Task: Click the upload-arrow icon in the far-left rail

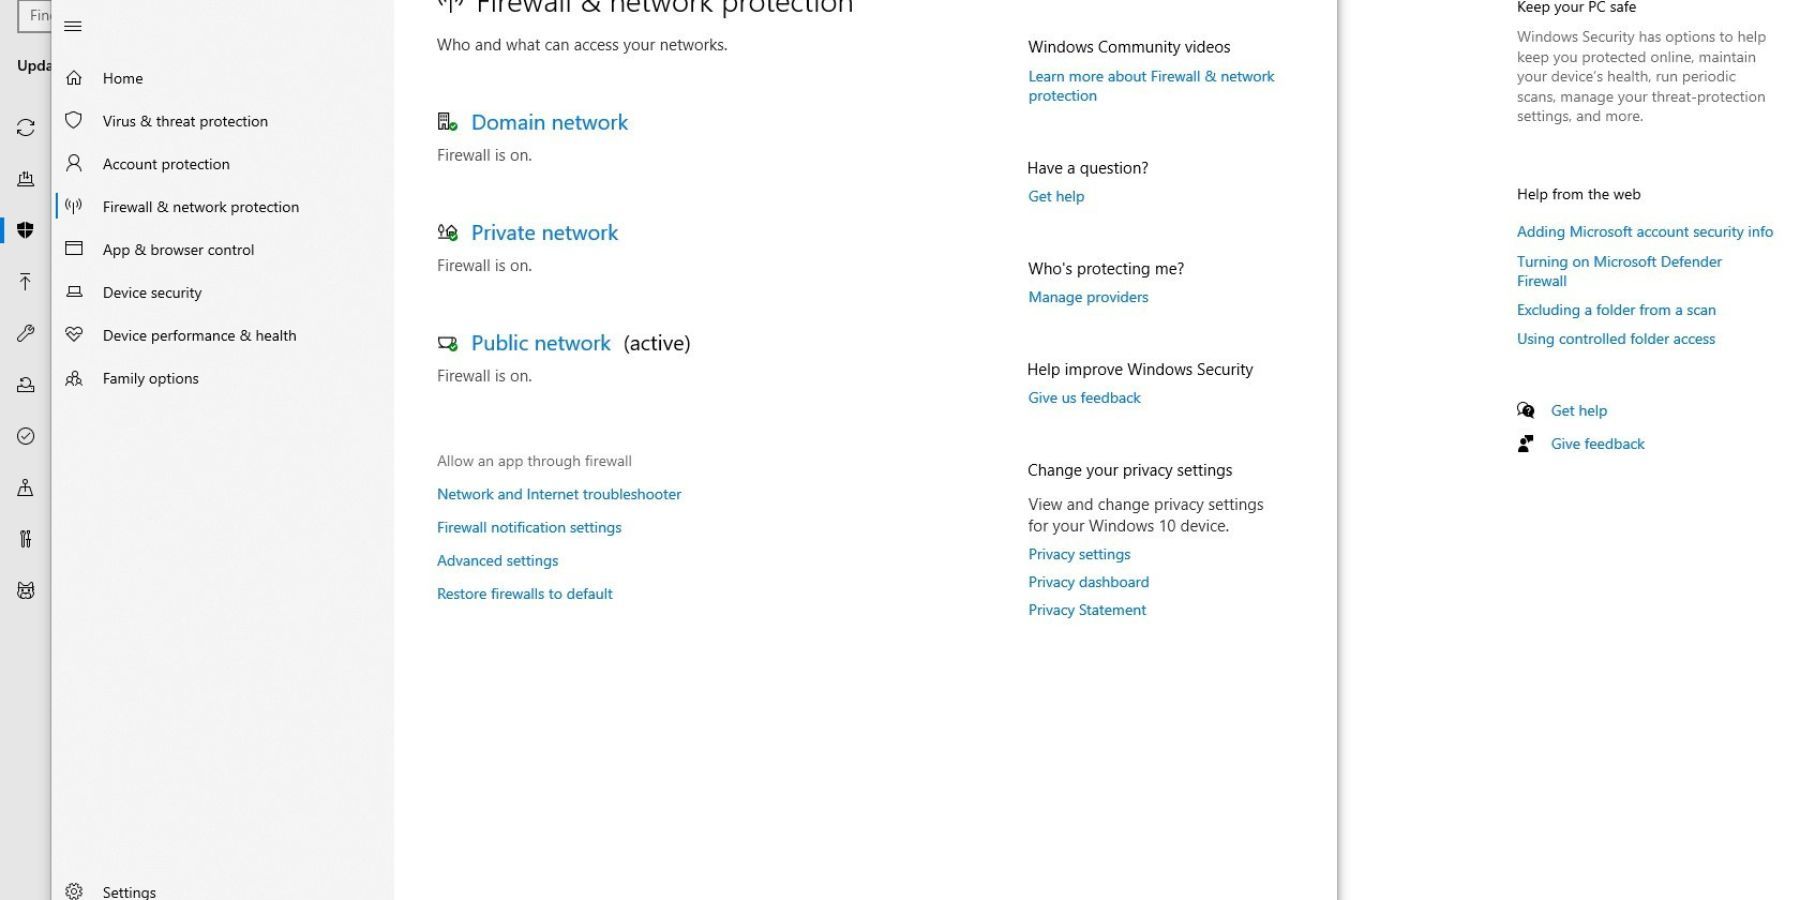Action: click(x=26, y=282)
